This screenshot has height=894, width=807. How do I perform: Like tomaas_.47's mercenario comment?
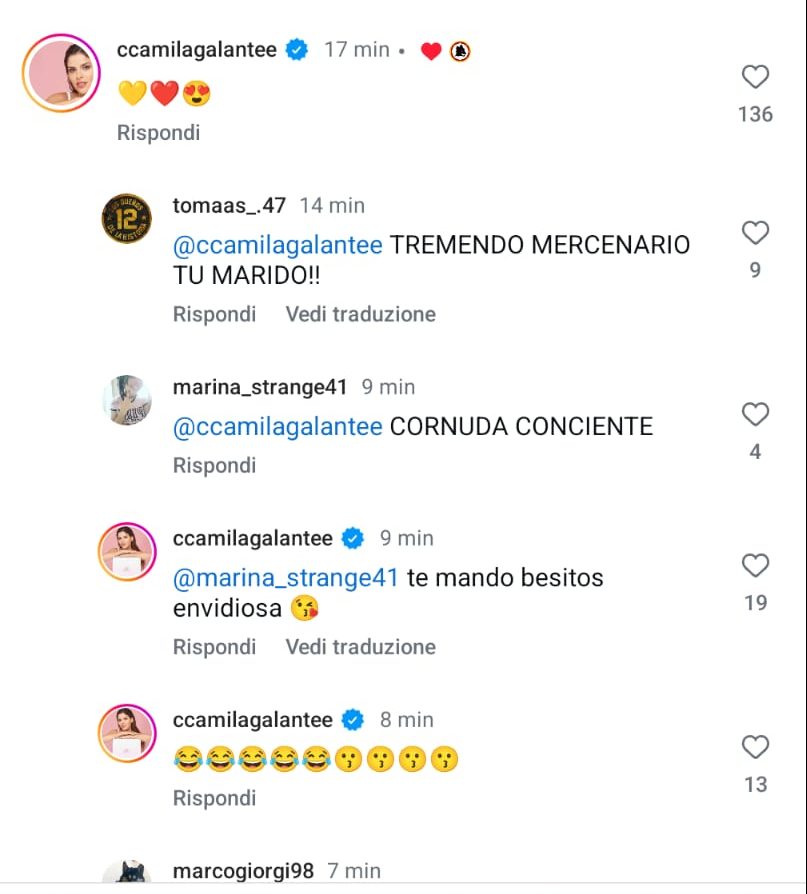click(755, 234)
